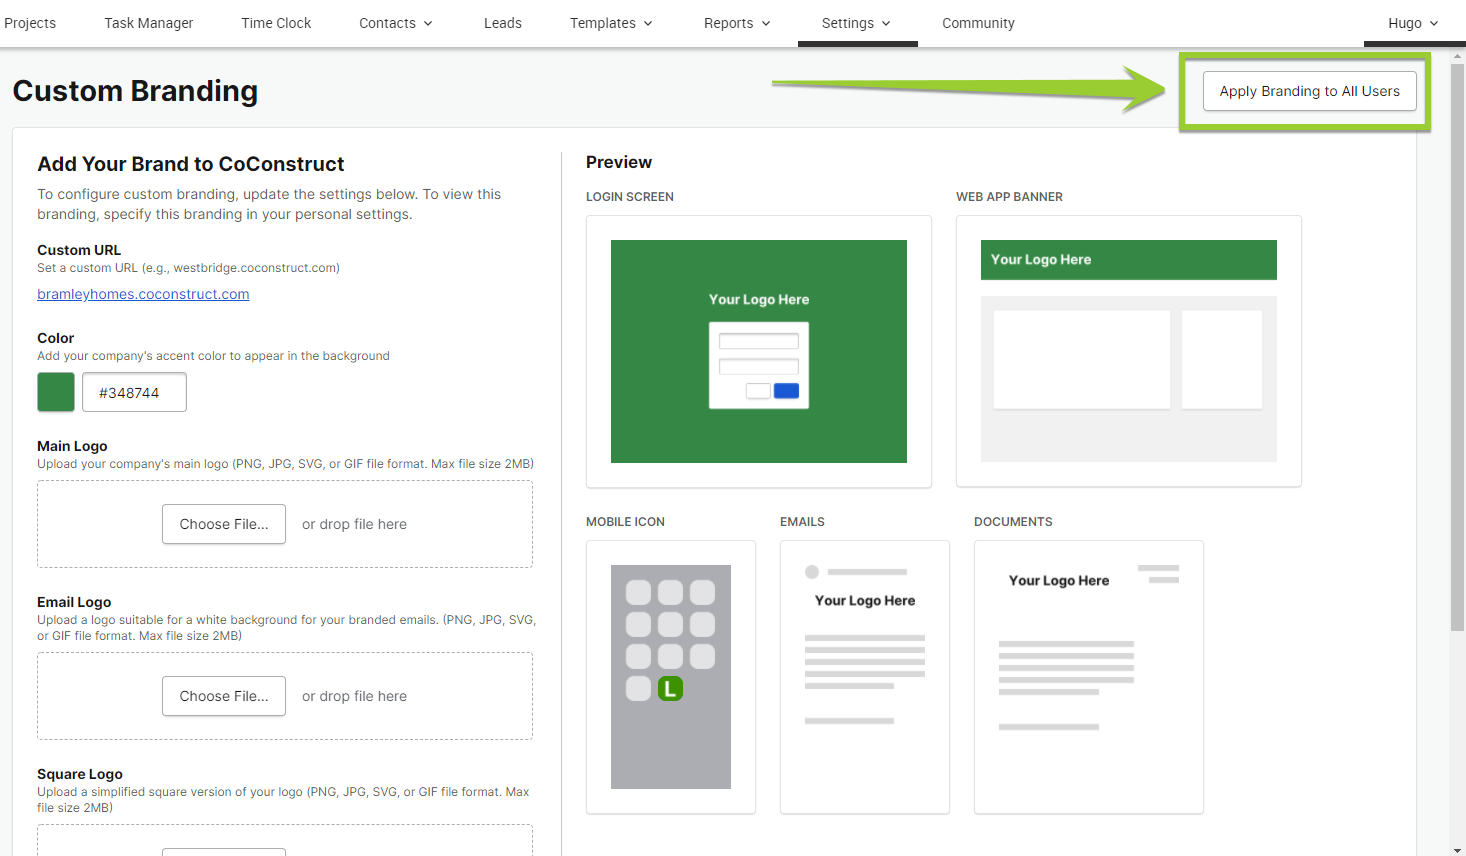Screen dimensions: 1466x856
Task: Click the blue login button in preview
Action: click(787, 391)
